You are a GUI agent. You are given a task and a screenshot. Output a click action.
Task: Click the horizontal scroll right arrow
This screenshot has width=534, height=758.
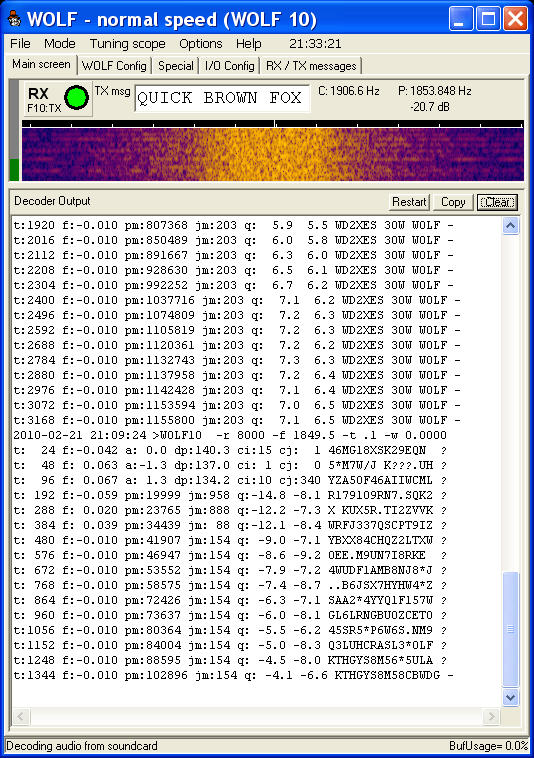pyautogui.click(x=491, y=716)
